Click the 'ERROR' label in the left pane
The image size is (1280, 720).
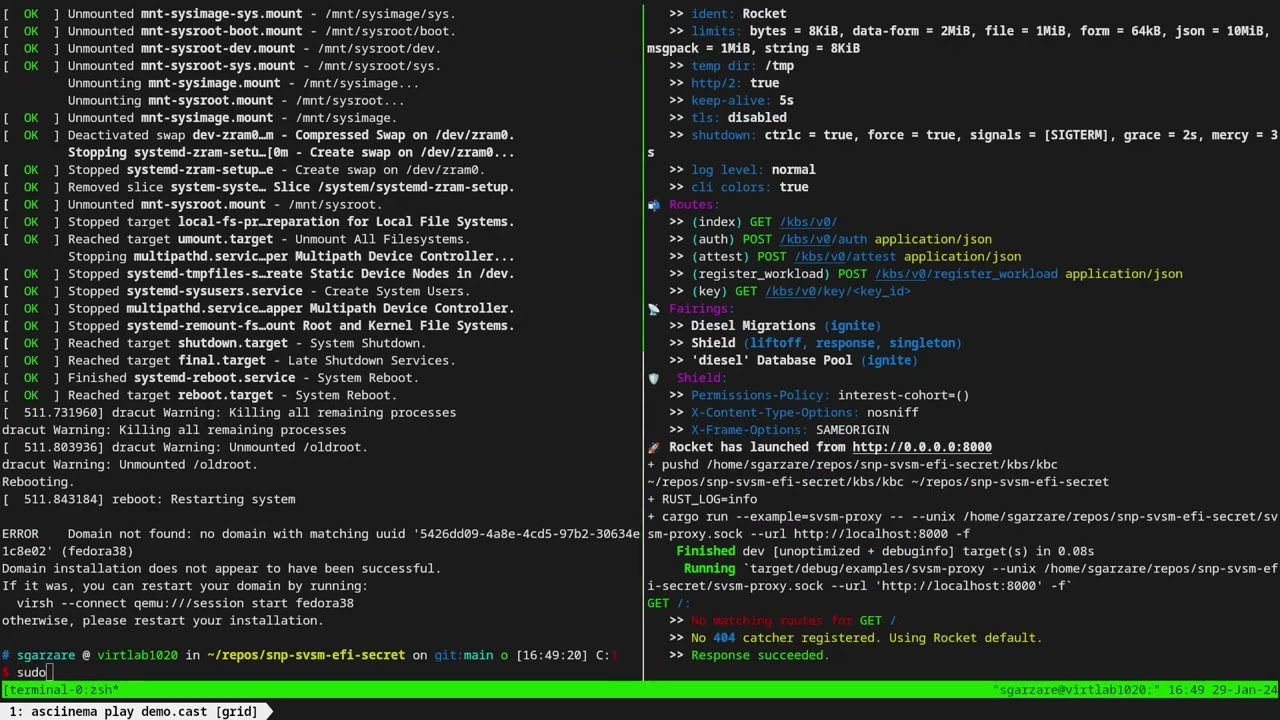(20, 534)
